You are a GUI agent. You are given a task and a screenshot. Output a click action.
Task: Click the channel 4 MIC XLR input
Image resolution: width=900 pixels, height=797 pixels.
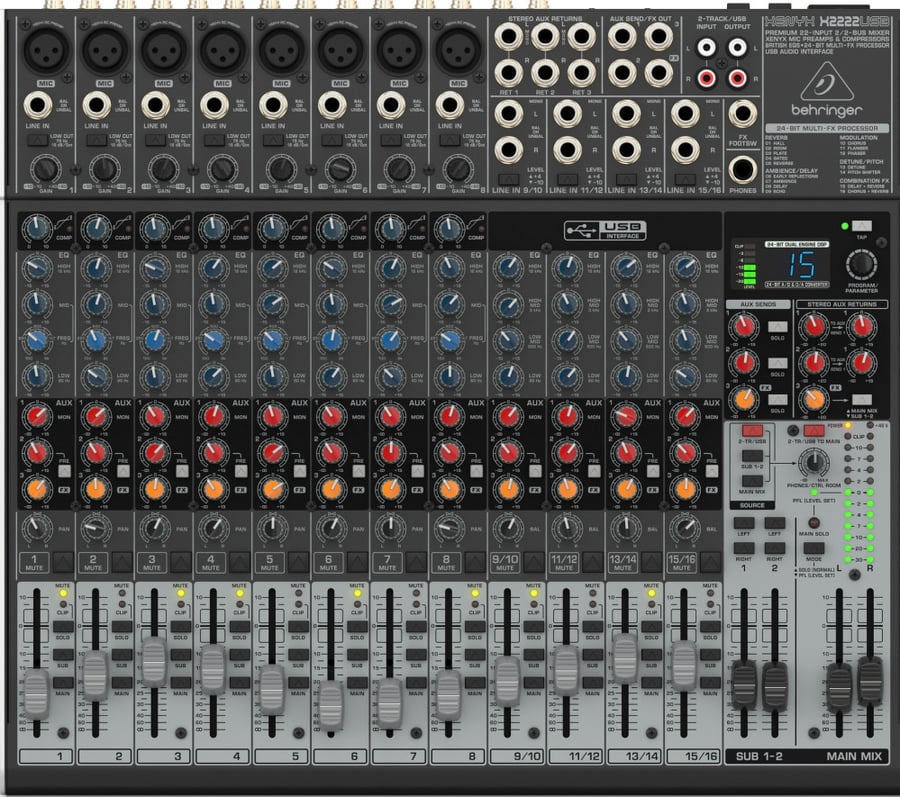[223, 50]
